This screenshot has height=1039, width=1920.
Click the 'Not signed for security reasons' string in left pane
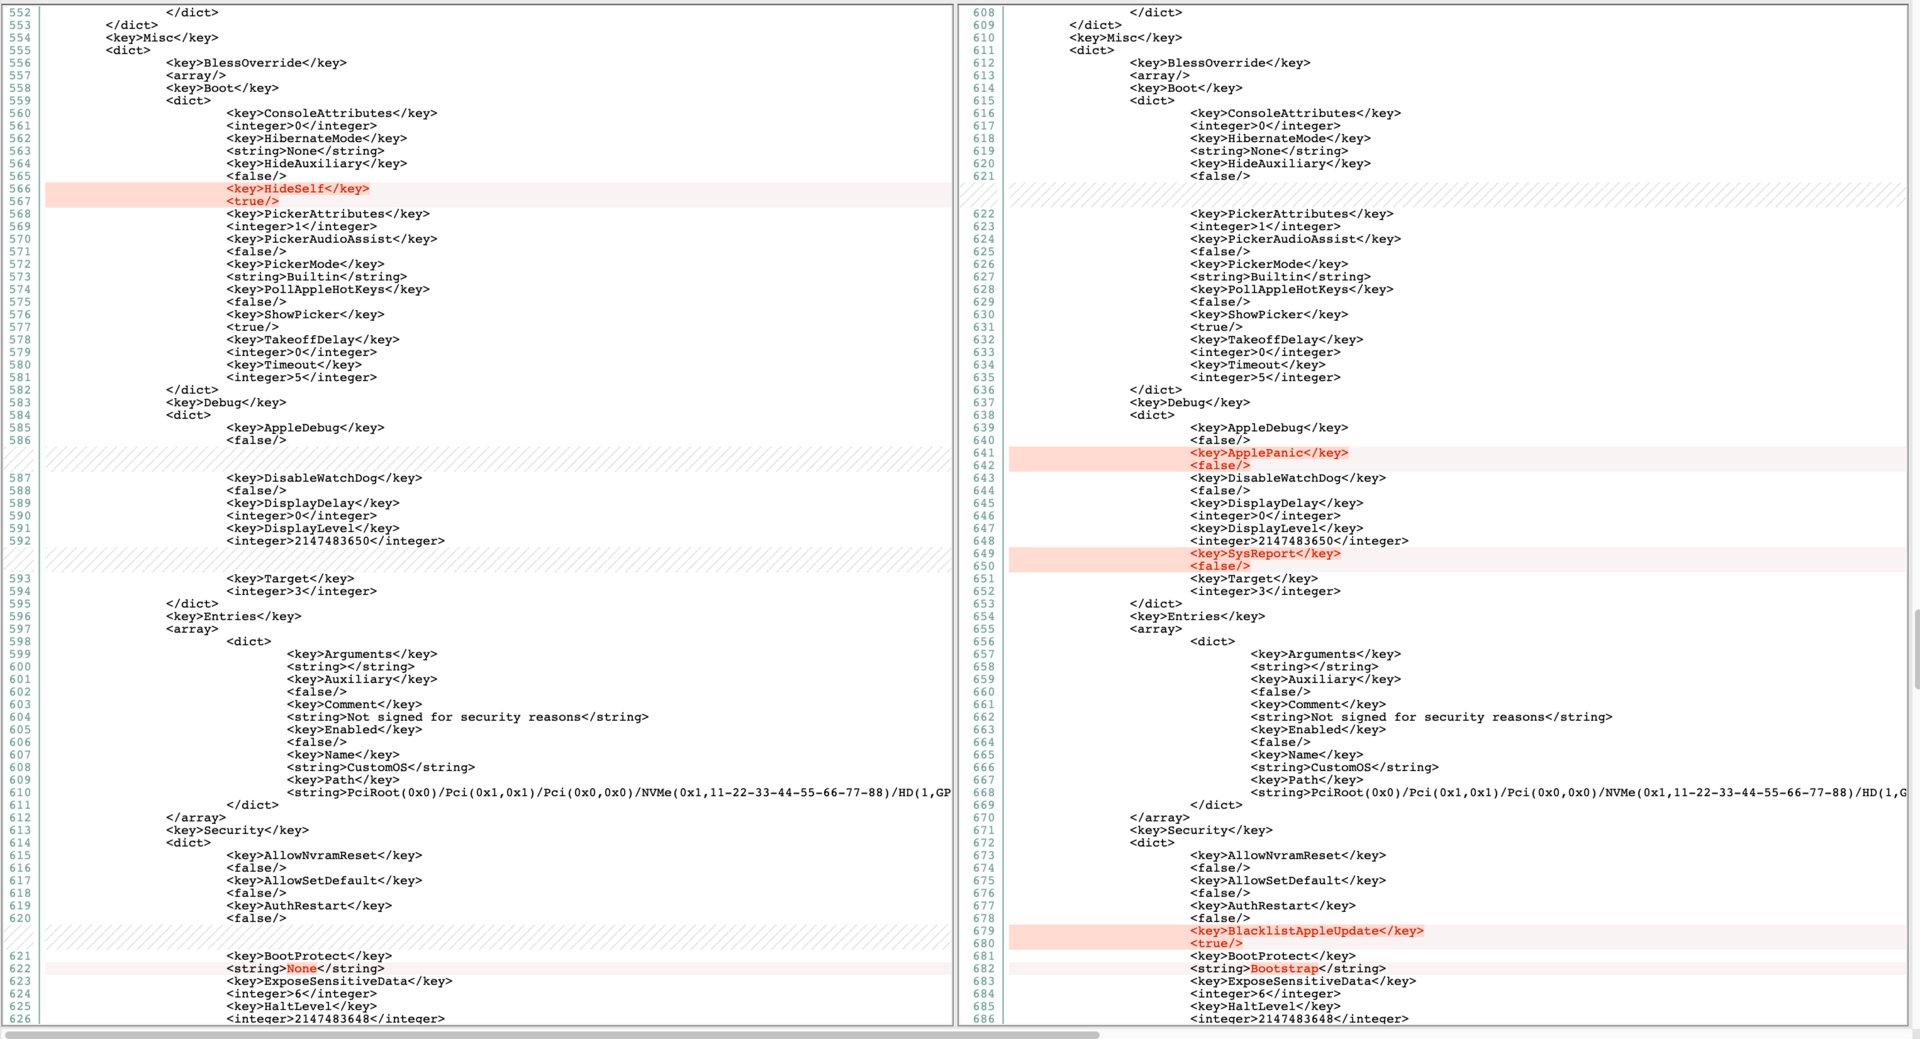coord(467,717)
